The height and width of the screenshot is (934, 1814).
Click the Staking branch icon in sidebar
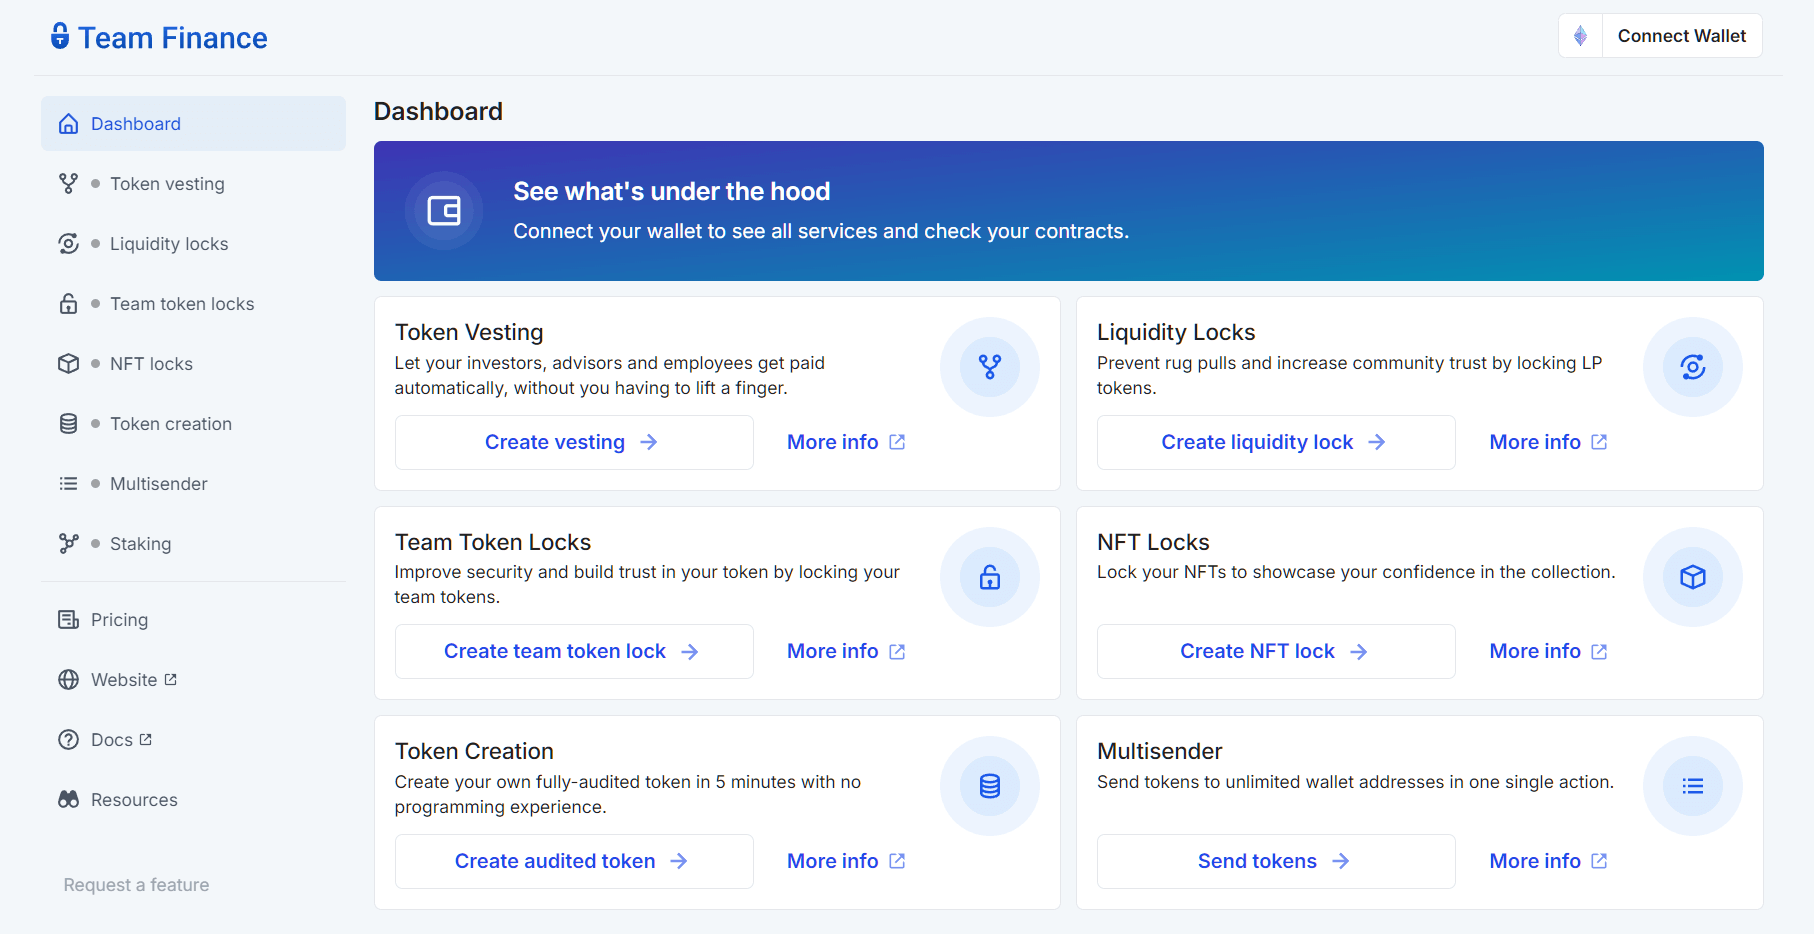tap(67, 543)
